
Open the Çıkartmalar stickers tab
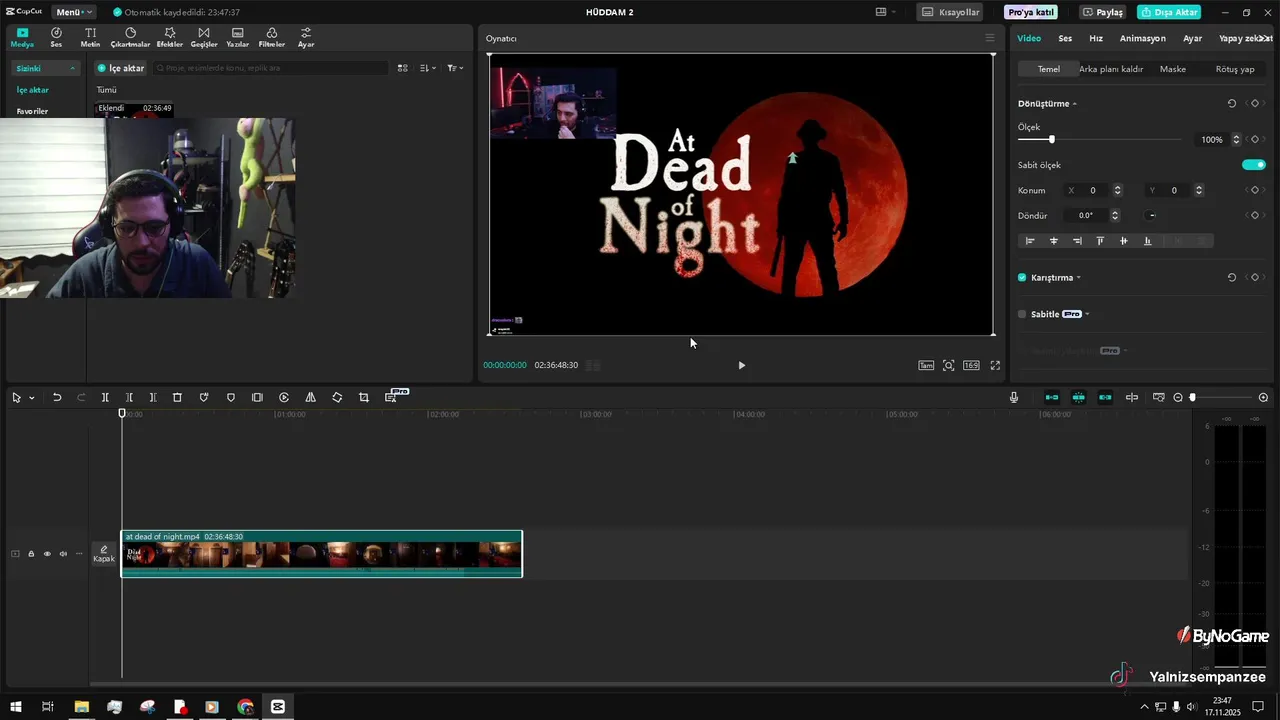pos(130,37)
